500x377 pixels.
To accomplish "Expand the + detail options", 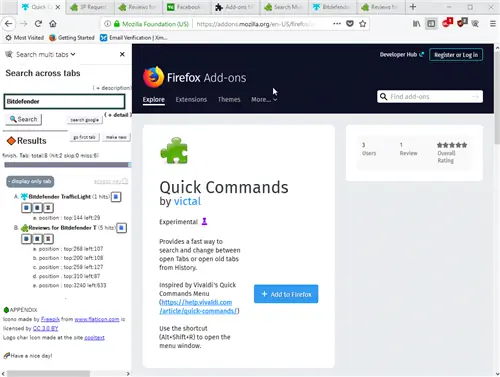I will tap(118, 115).
